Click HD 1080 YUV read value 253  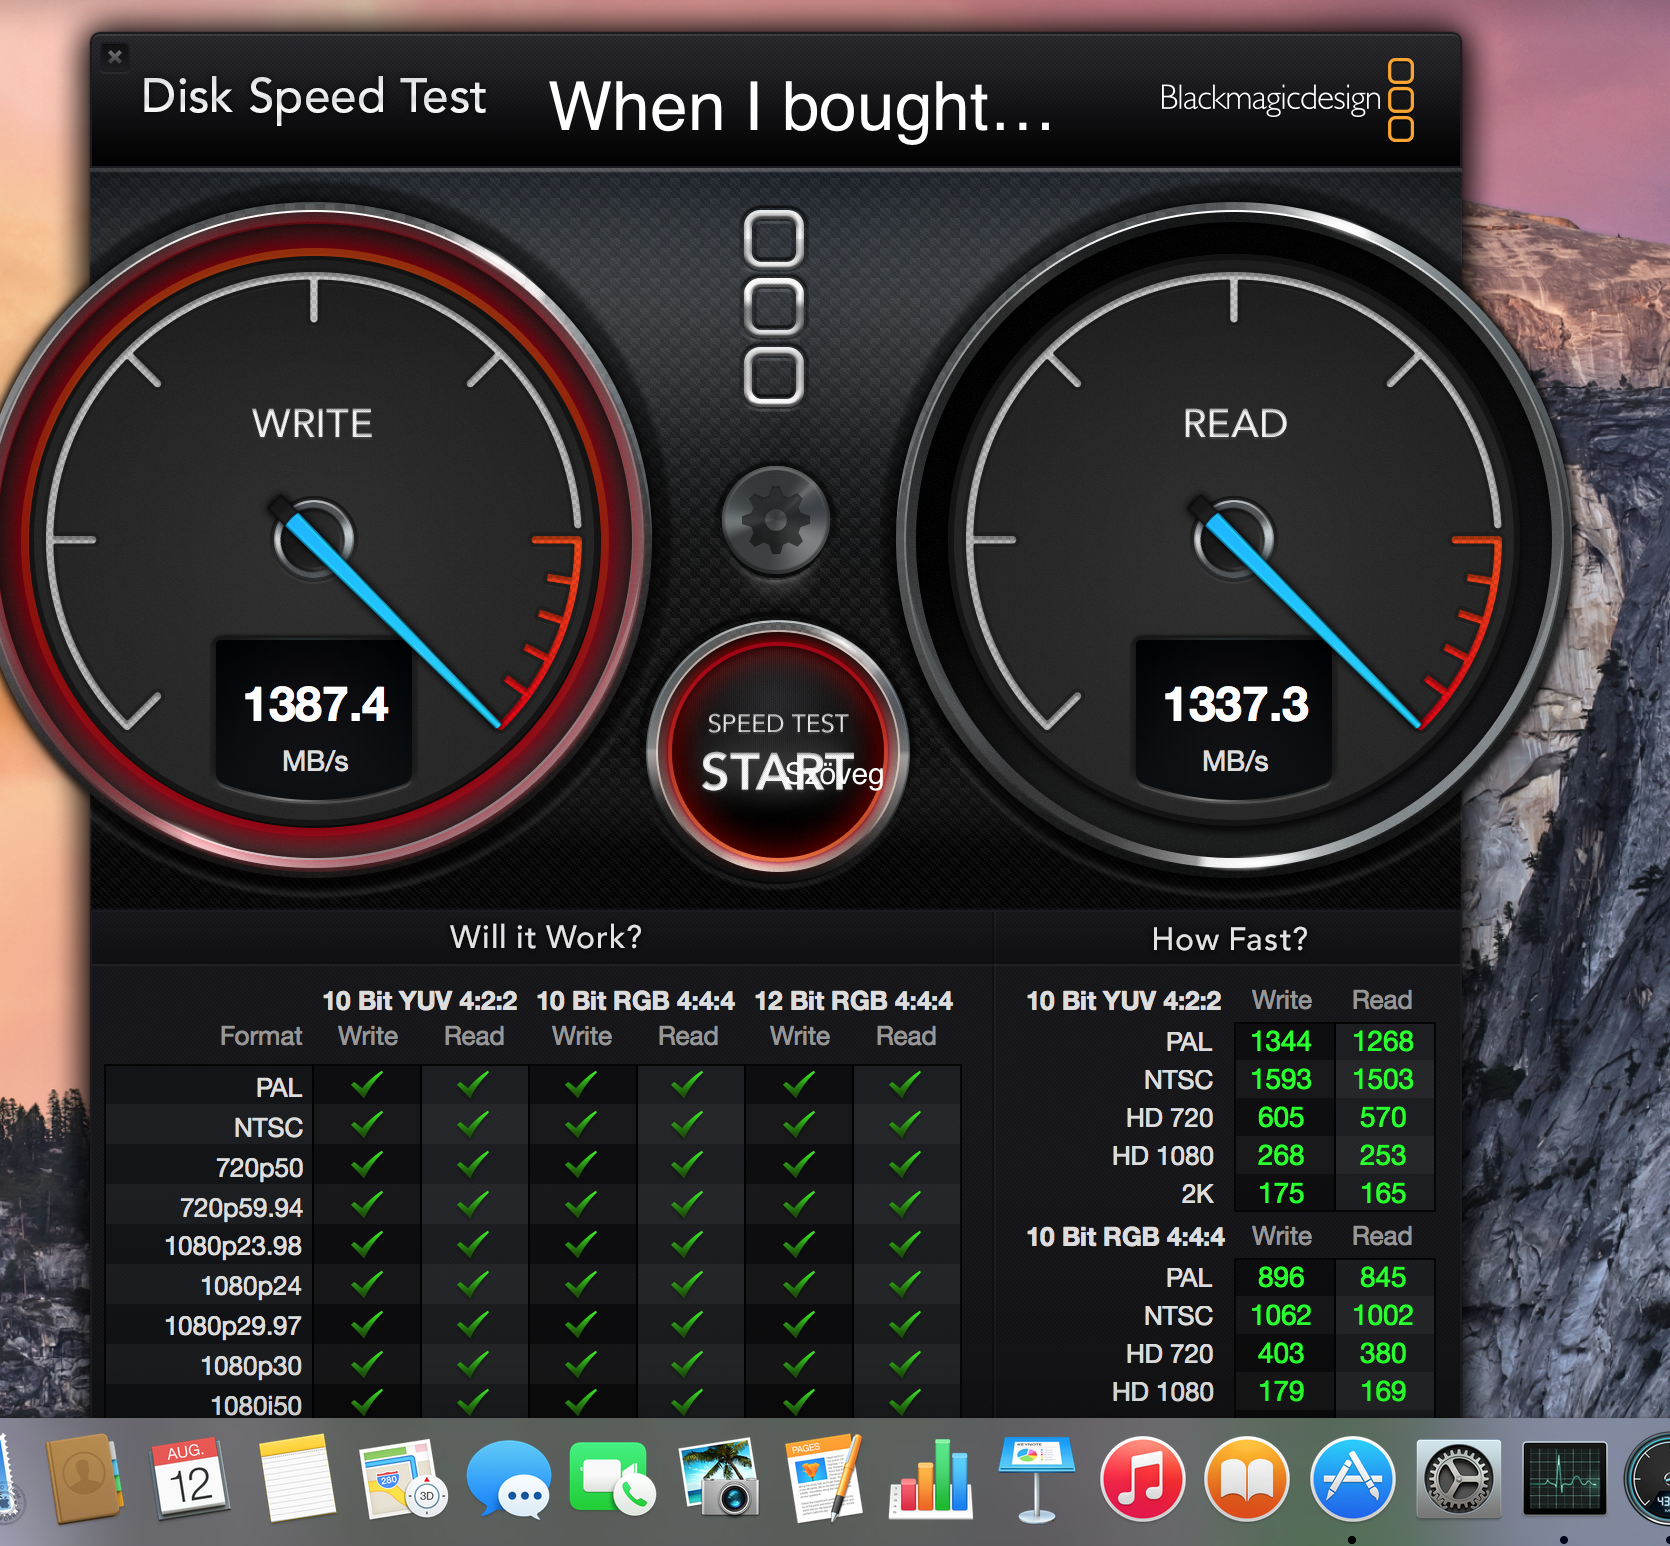click(1383, 1155)
